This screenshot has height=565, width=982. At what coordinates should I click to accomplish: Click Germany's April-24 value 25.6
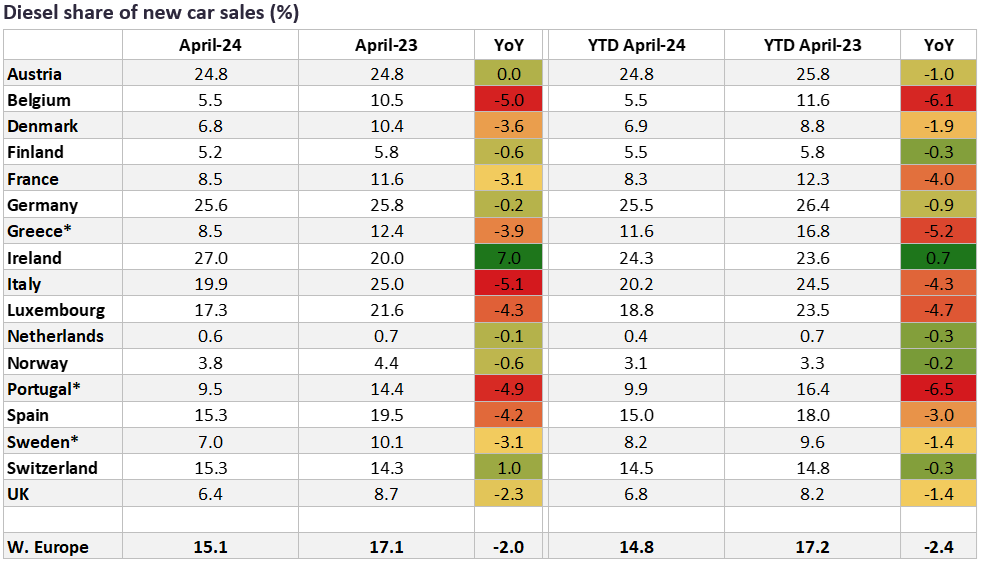click(210, 205)
